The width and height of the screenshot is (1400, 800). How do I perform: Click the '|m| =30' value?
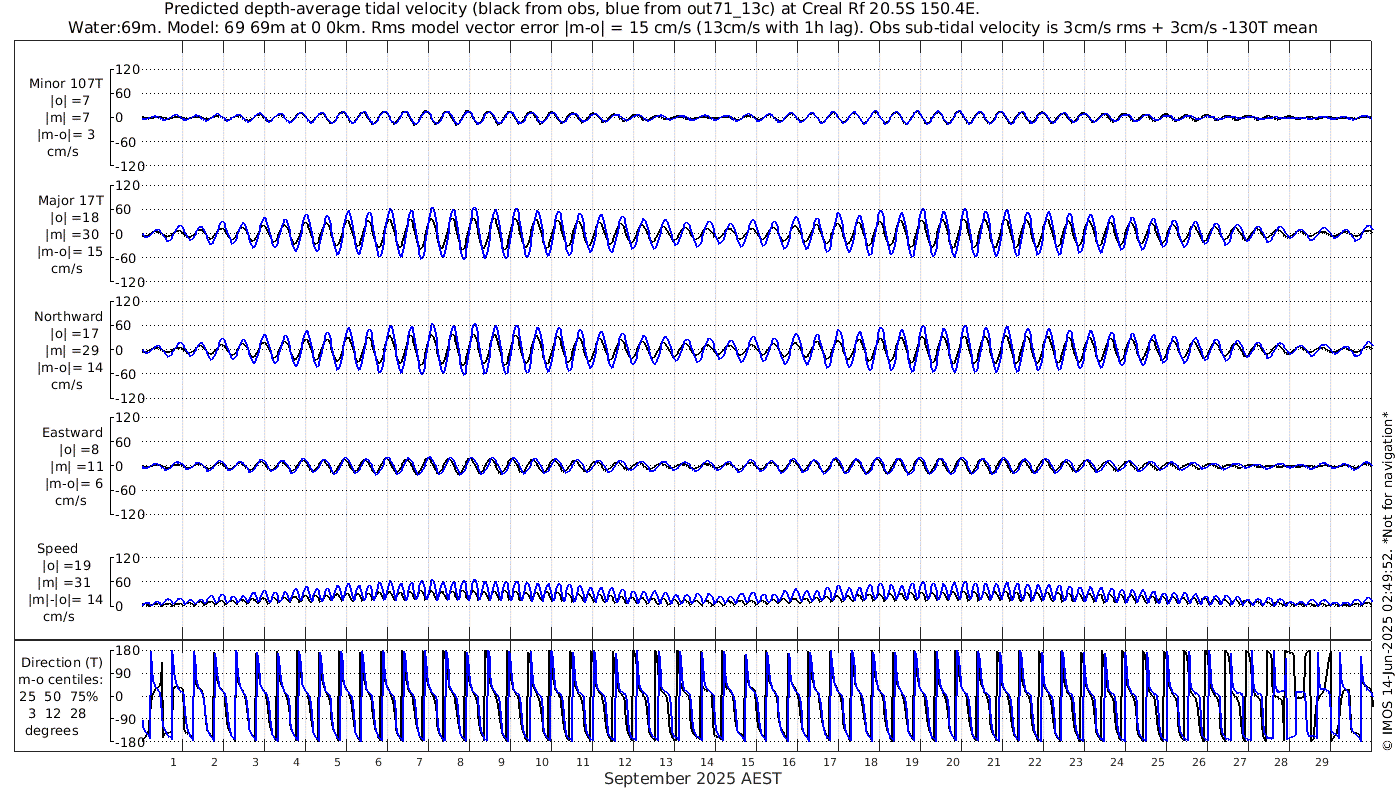(75, 235)
